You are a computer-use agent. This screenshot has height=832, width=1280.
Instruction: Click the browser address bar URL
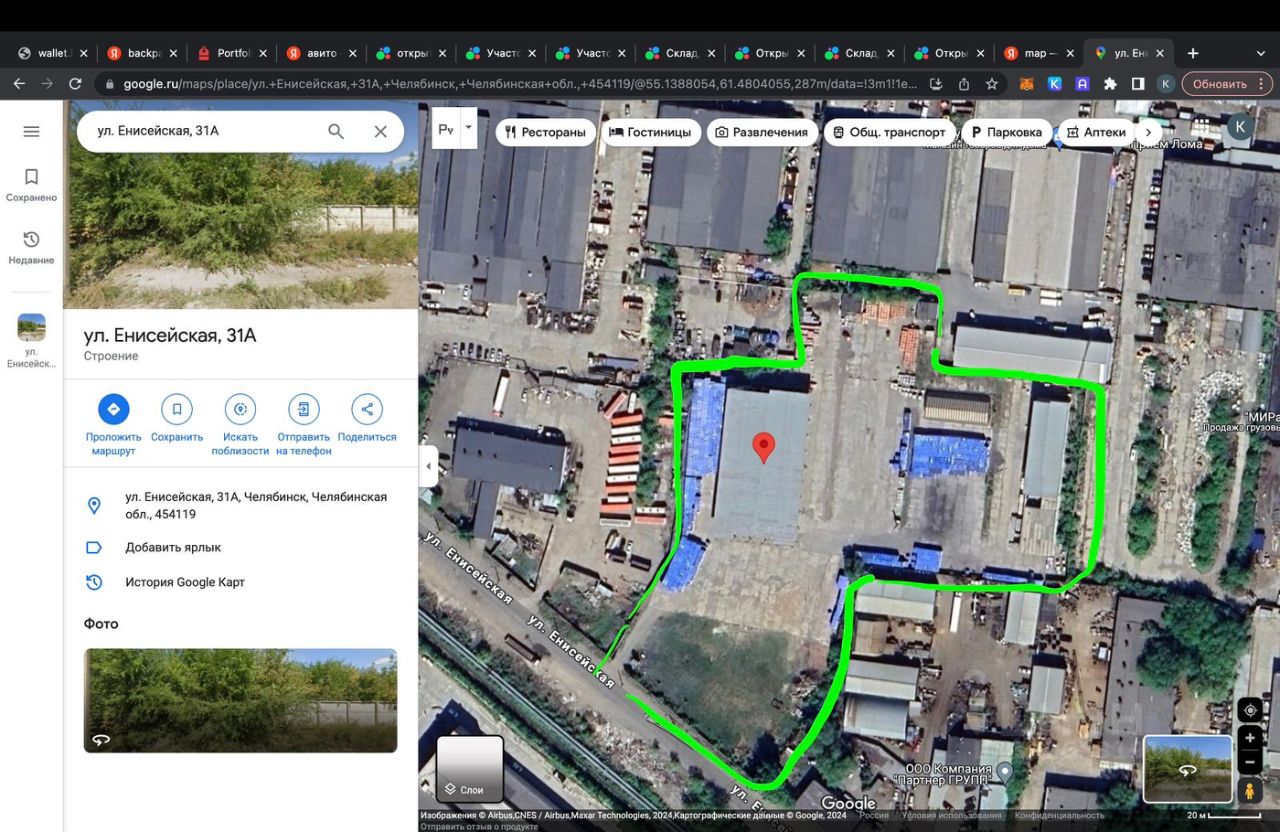(521, 84)
